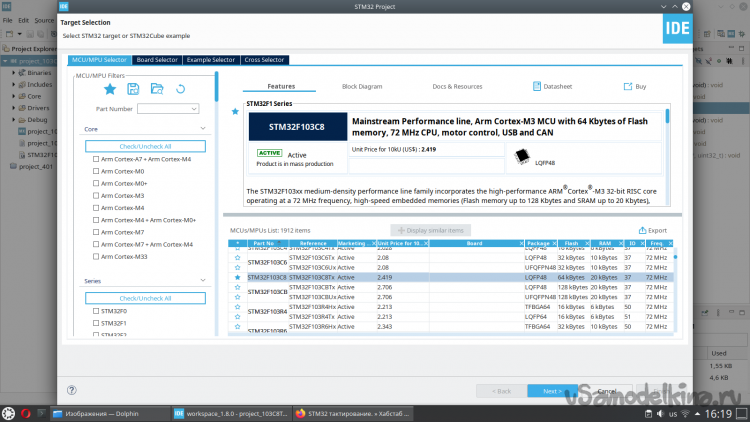Open the Part Number dropdown
Image resolution: width=750 pixels, height=422 pixels.
tap(167, 108)
